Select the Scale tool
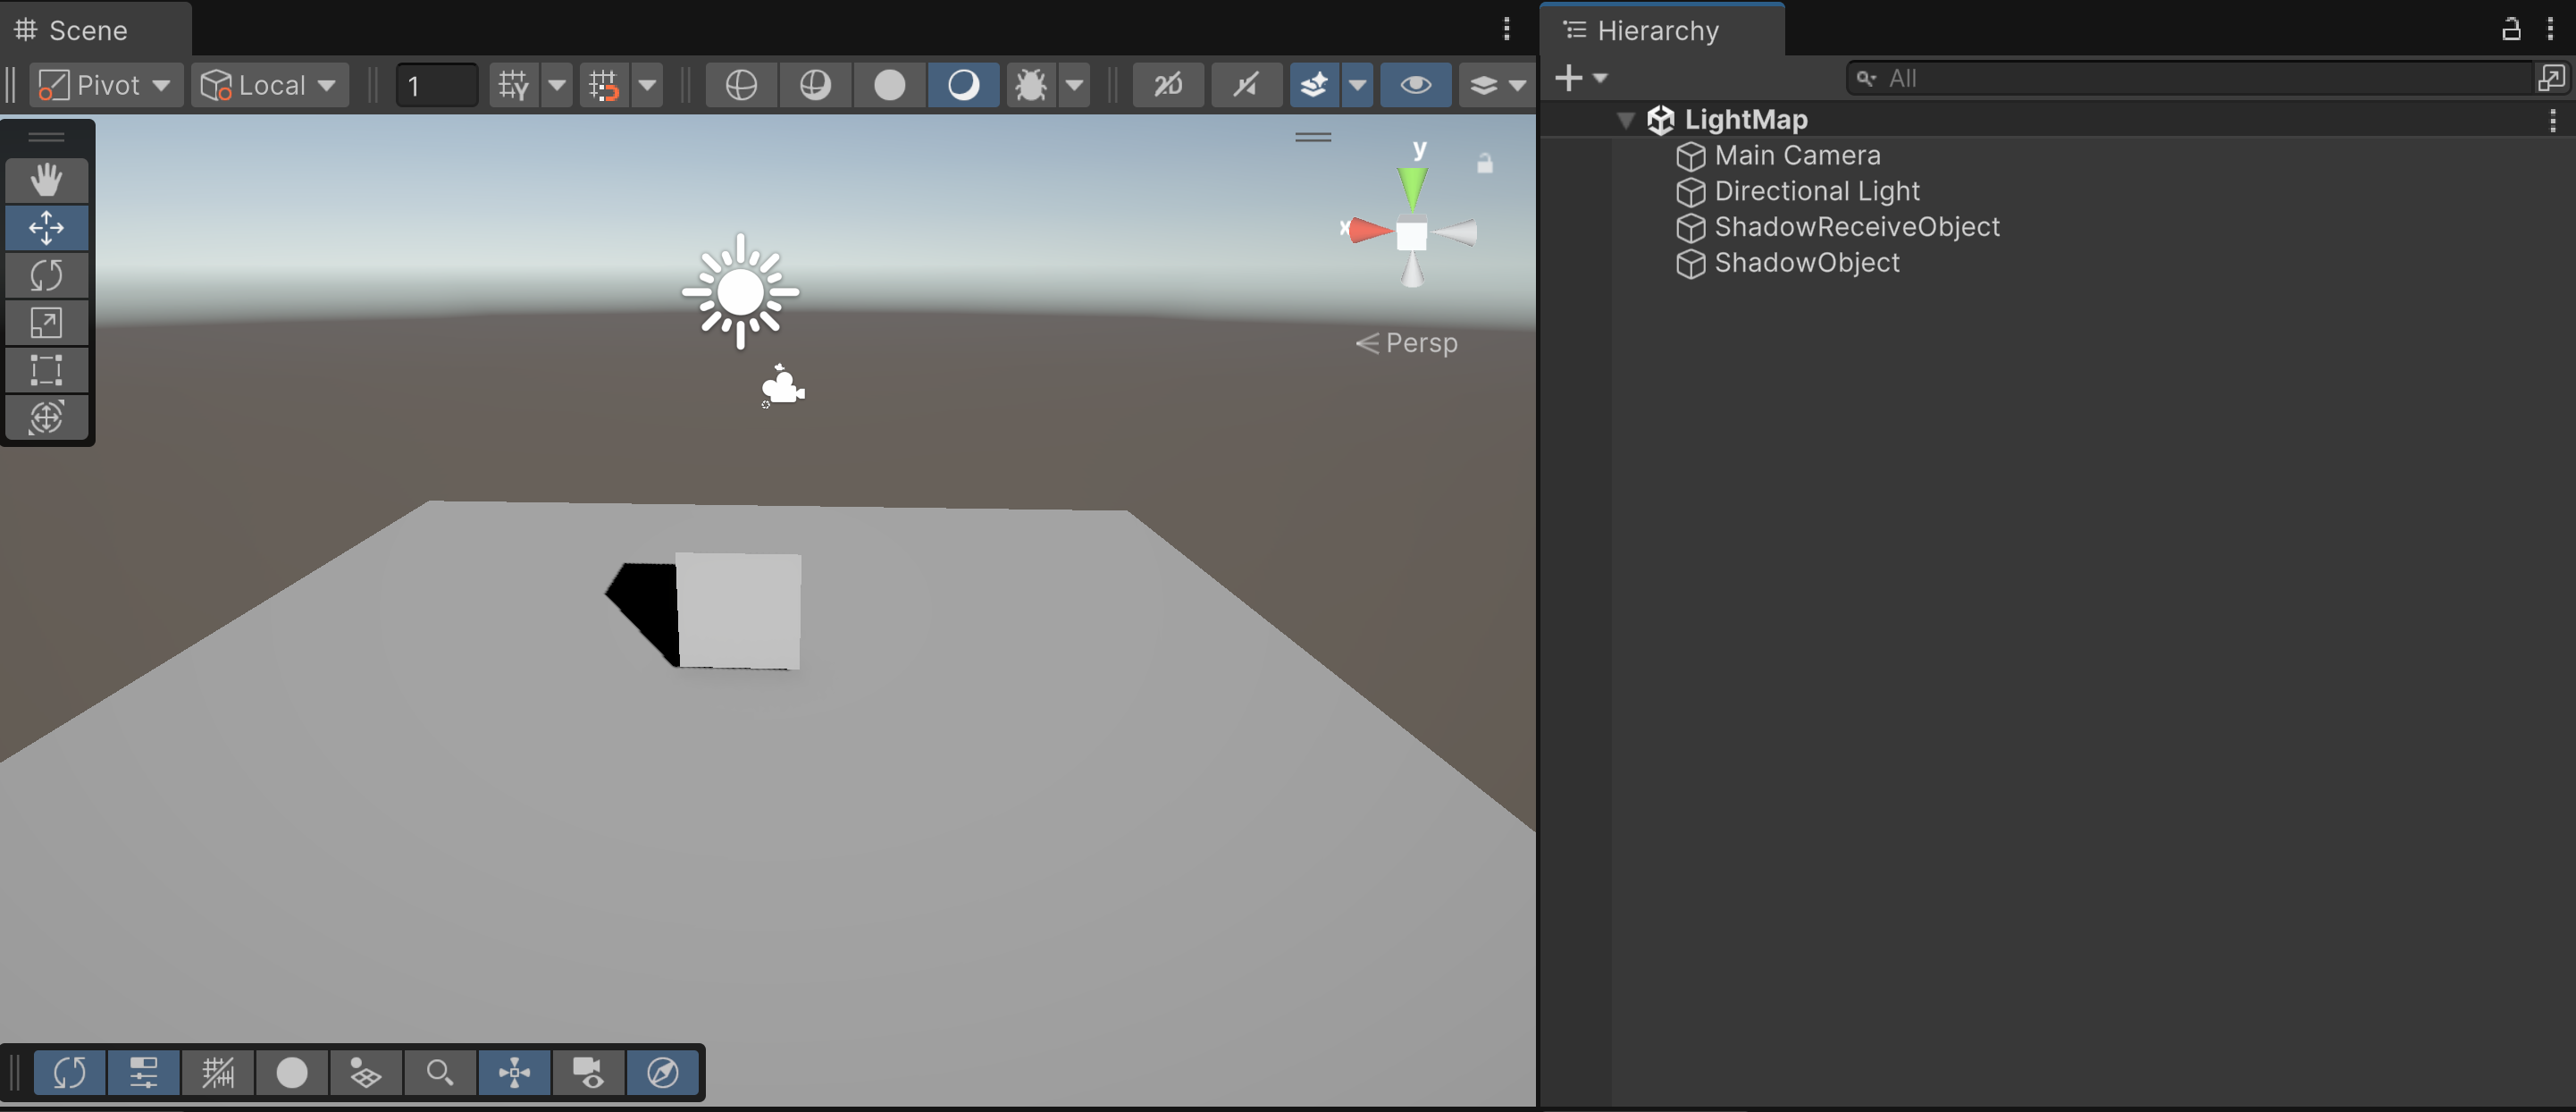This screenshot has height=1112, width=2576. coord(46,323)
